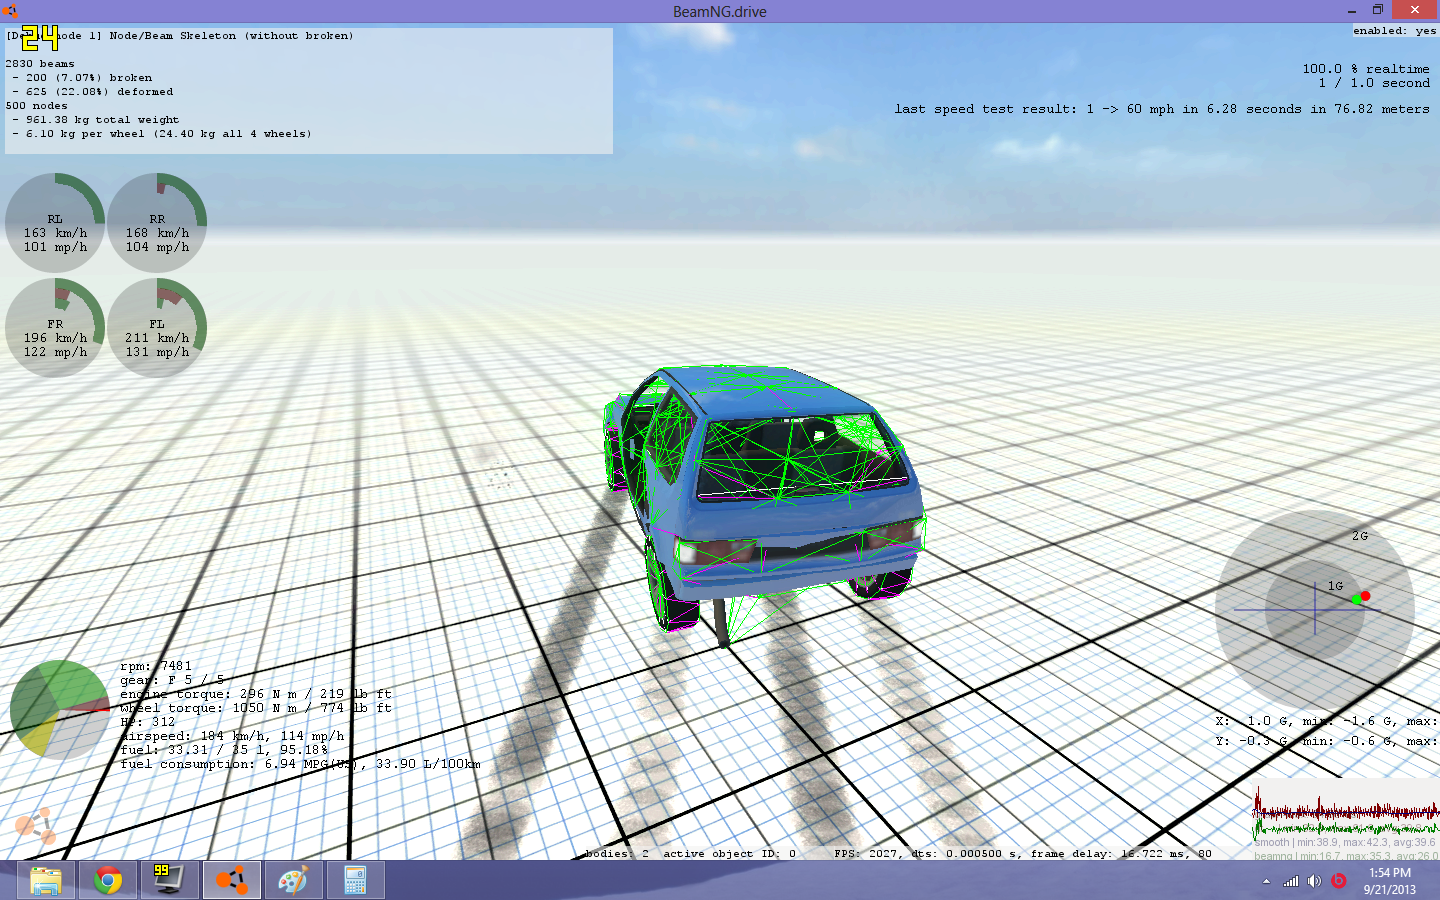Click the '500 nodes' line

[37, 106]
